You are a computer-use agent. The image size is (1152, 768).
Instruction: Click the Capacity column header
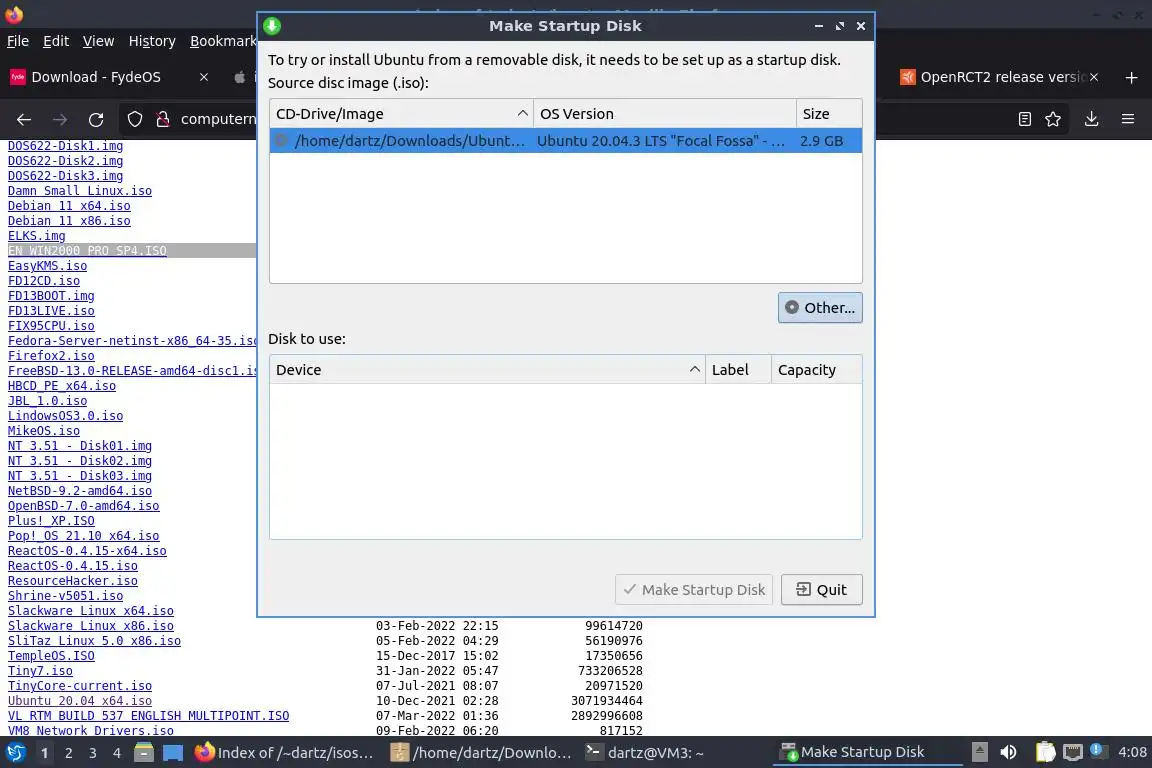(817, 370)
